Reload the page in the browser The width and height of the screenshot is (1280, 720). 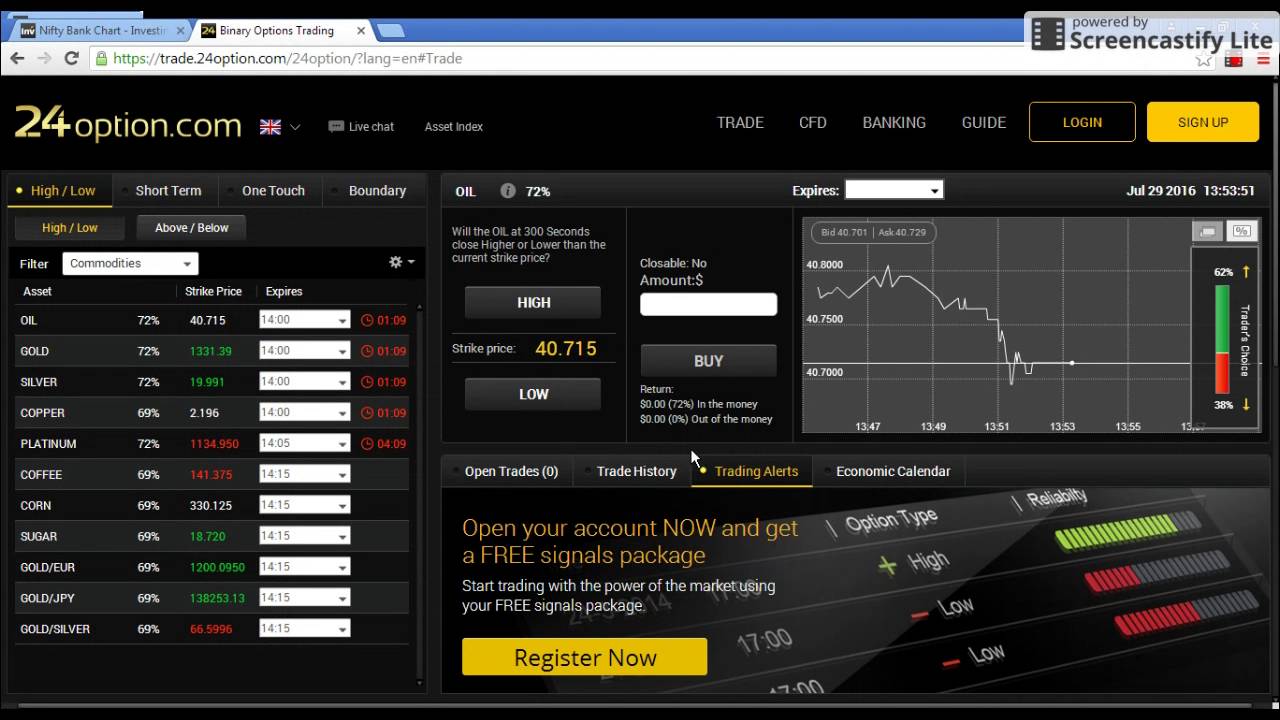coord(71,58)
